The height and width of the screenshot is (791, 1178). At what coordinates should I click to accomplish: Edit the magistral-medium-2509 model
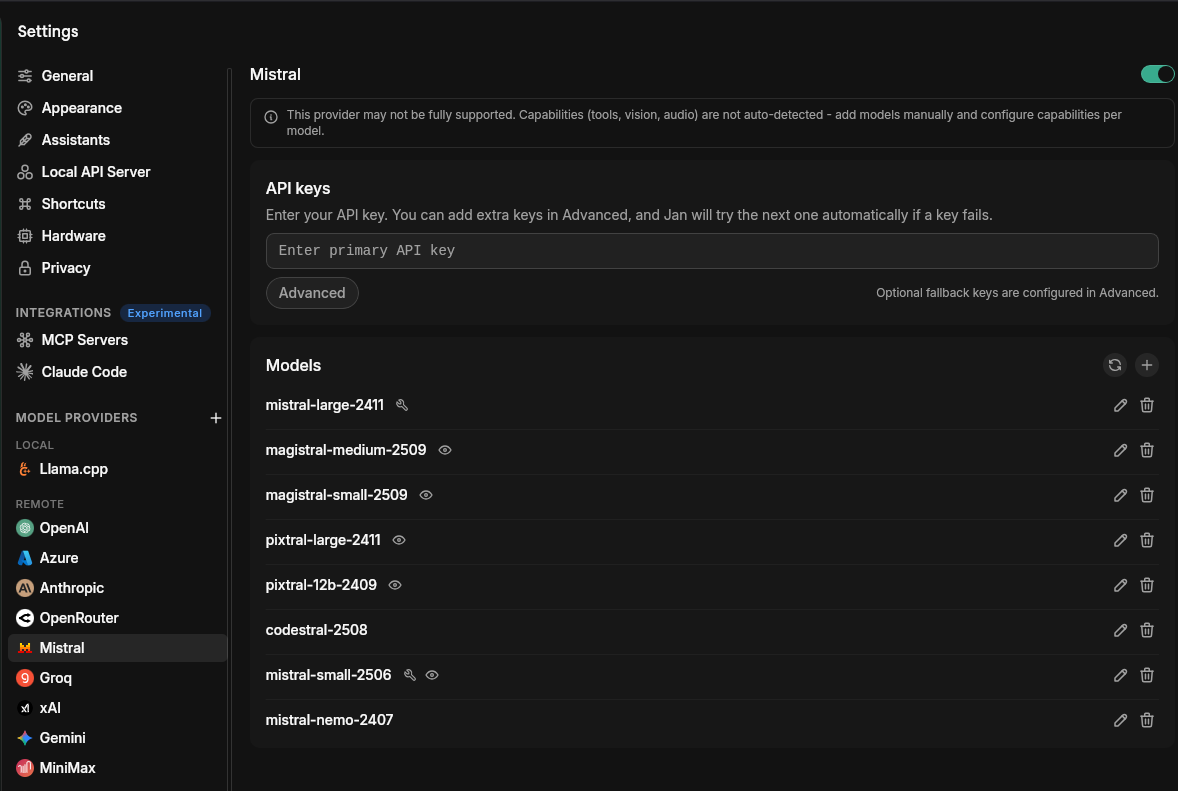(x=1120, y=451)
